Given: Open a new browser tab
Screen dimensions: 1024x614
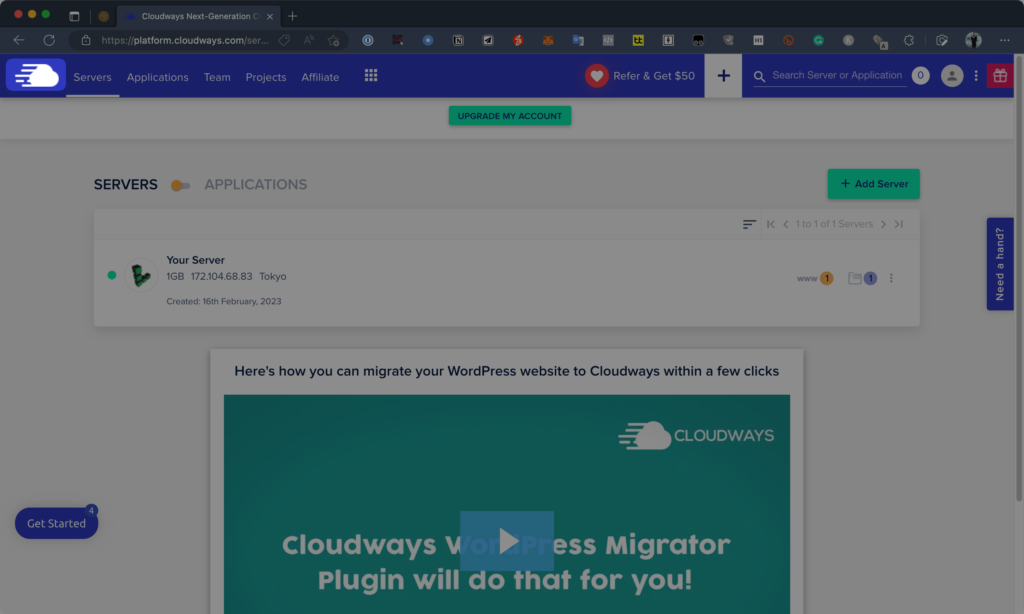Looking at the screenshot, I should 292,16.
